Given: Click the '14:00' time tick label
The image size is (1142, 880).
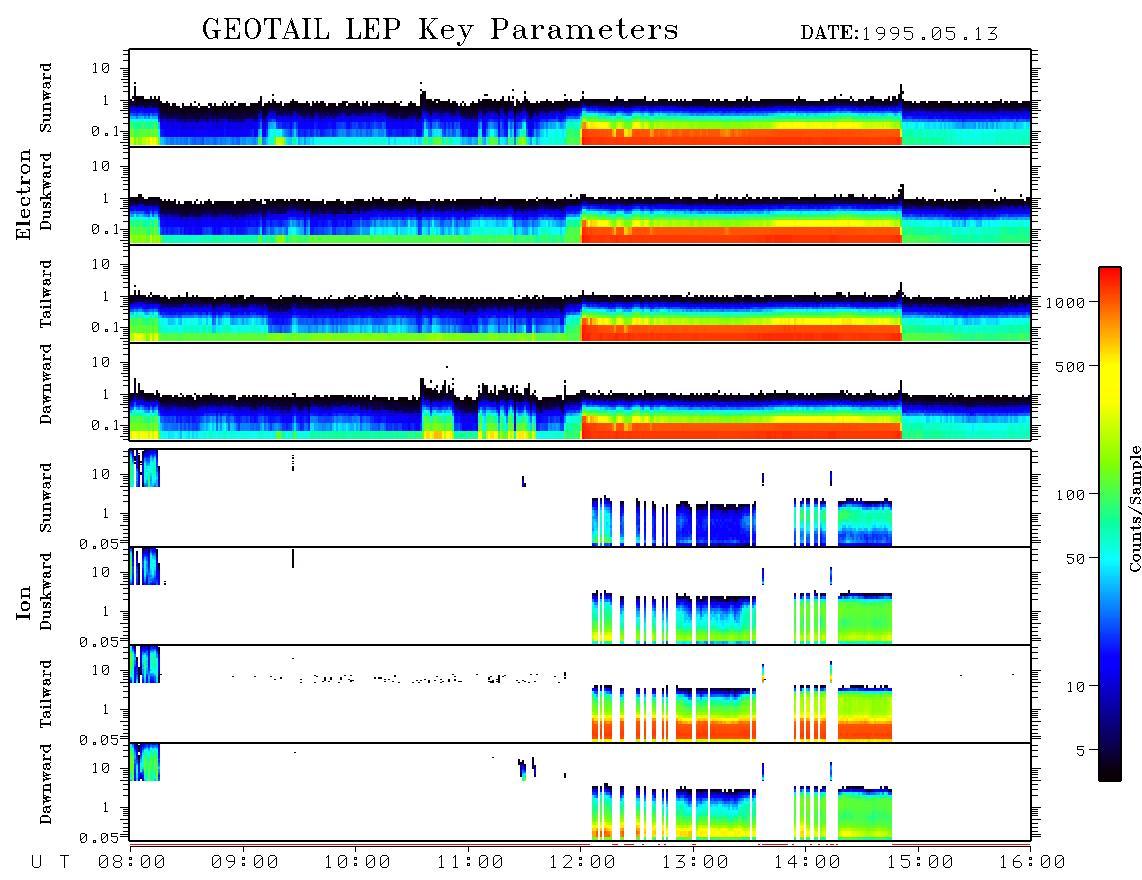Looking at the screenshot, I should point(807,862).
